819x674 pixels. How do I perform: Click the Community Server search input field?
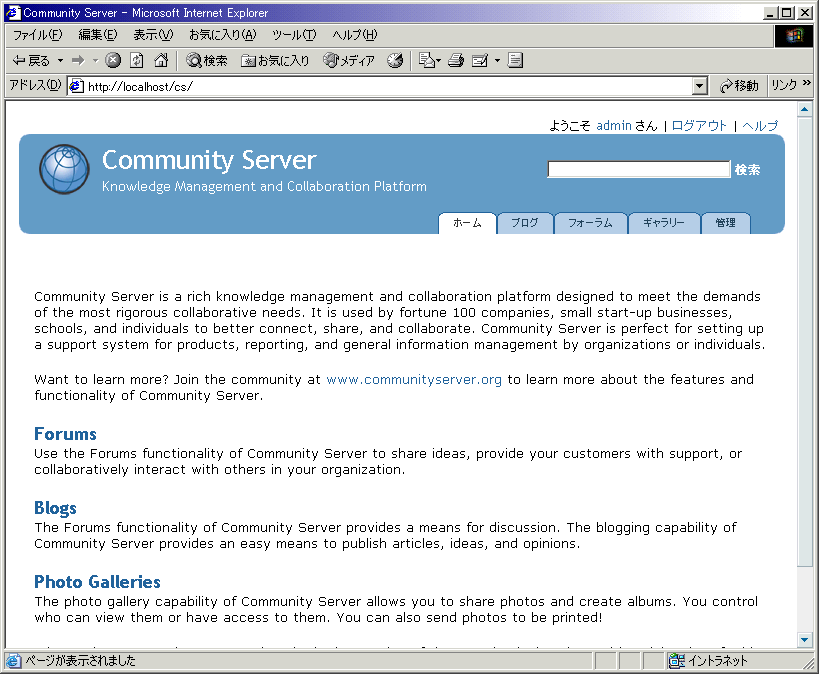click(x=638, y=169)
